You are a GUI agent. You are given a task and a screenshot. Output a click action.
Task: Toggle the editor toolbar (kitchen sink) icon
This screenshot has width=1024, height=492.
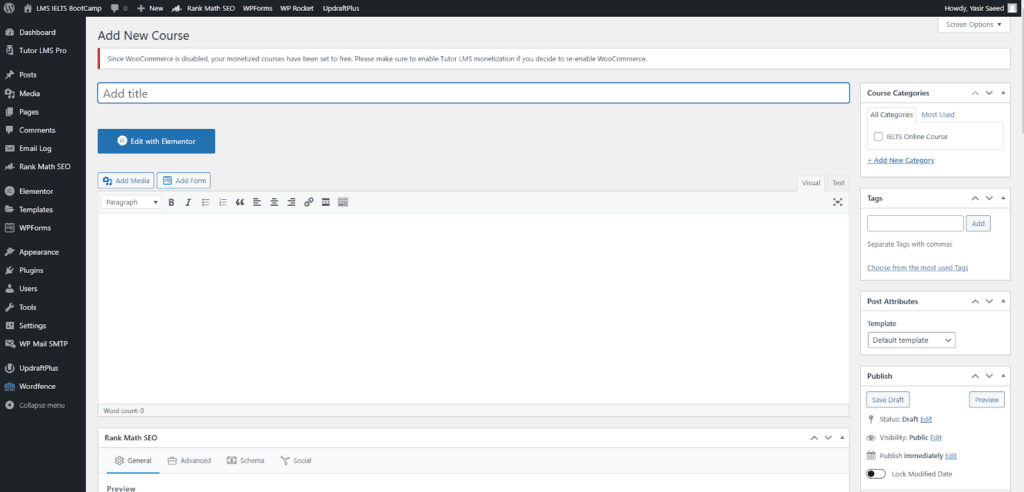point(343,203)
